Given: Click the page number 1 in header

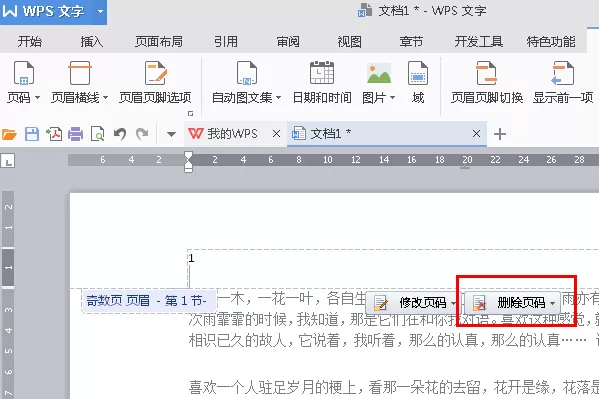Looking at the screenshot, I should click(191, 258).
